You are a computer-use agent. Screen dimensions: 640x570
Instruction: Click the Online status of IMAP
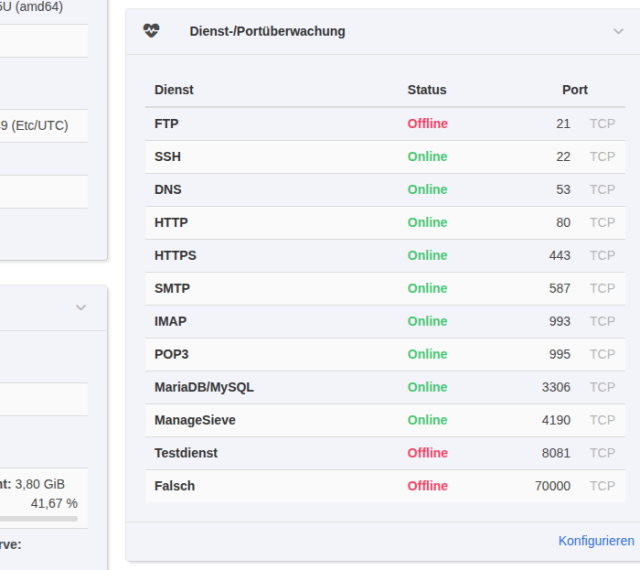427,321
